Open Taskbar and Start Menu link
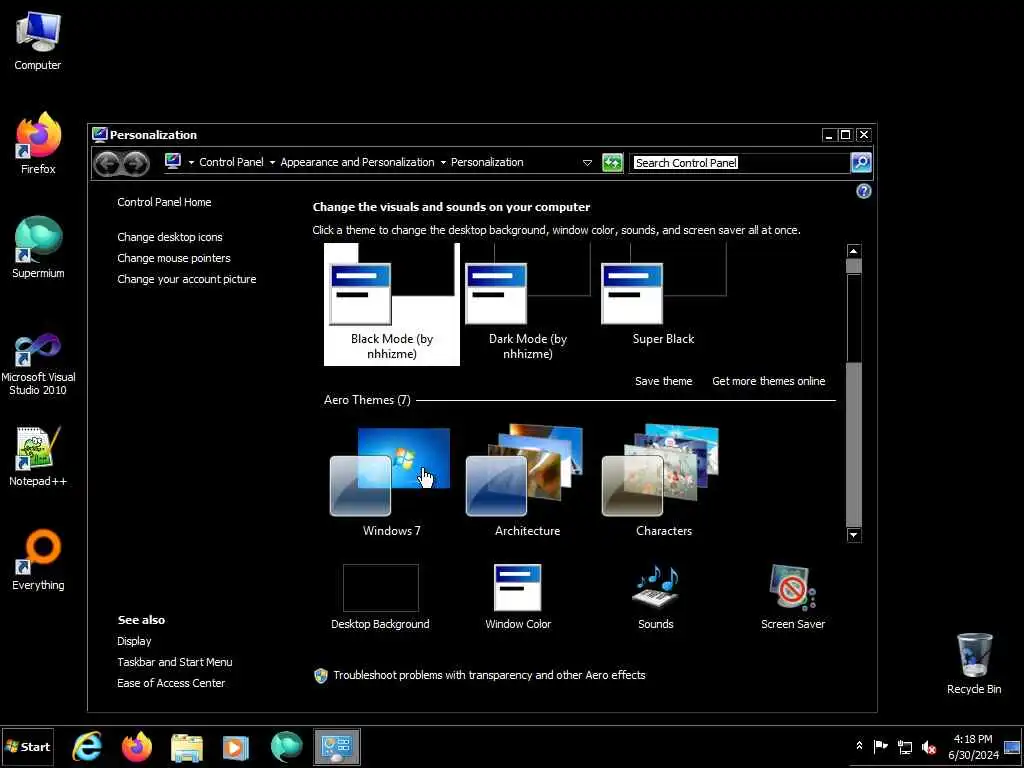Image resolution: width=1024 pixels, height=768 pixels. (174, 662)
